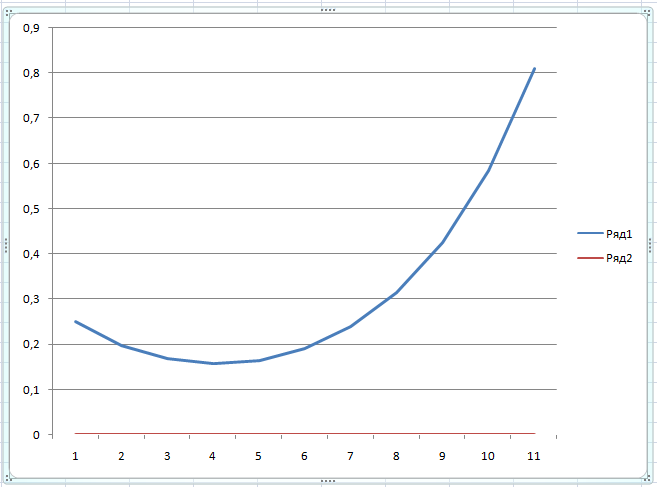Click the top-center chart resize handle
The height and width of the screenshot is (487, 657).
pyautogui.click(x=328, y=10)
